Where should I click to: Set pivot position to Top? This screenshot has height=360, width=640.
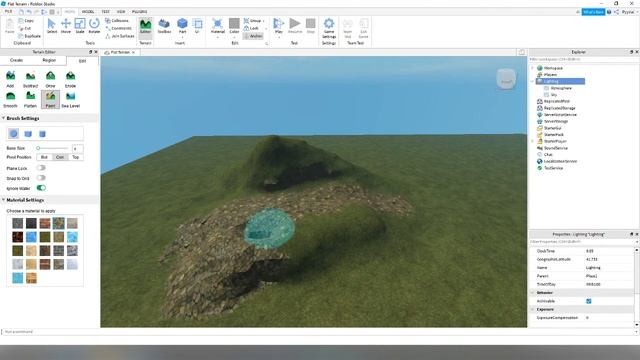(76, 157)
